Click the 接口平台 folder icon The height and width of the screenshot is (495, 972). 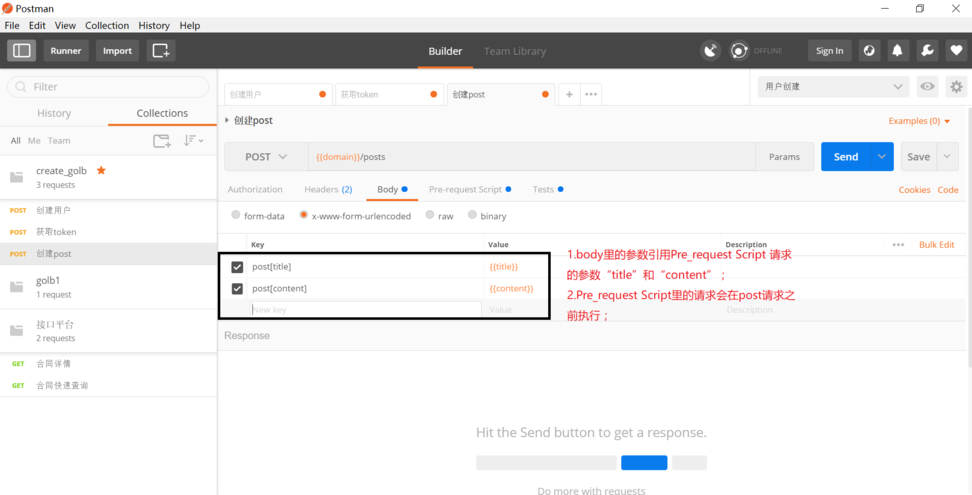(x=17, y=331)
